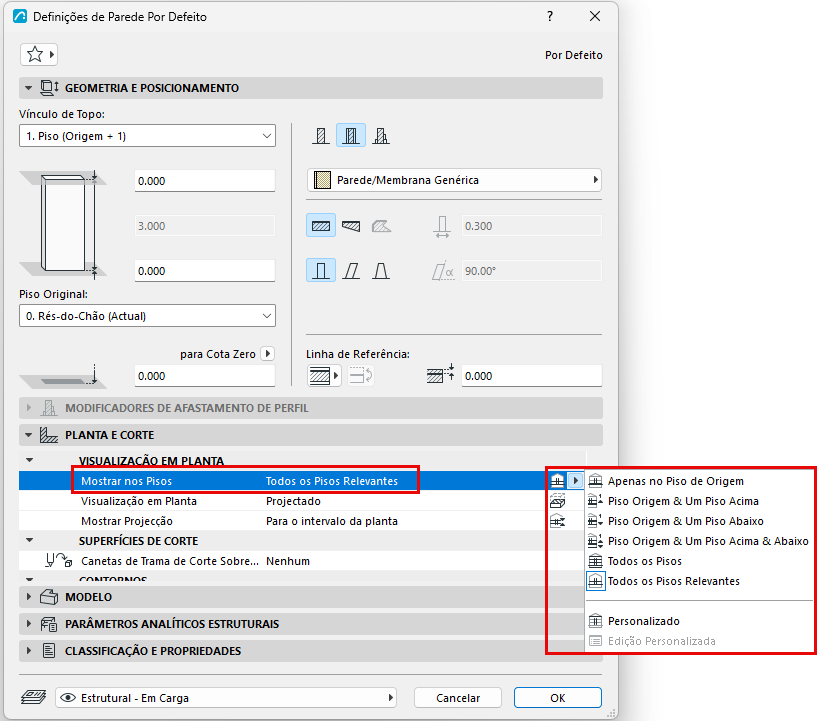Click the bottom offset to home story field
The height and width of the screenshot is (721, 817).
click(205, 271)
